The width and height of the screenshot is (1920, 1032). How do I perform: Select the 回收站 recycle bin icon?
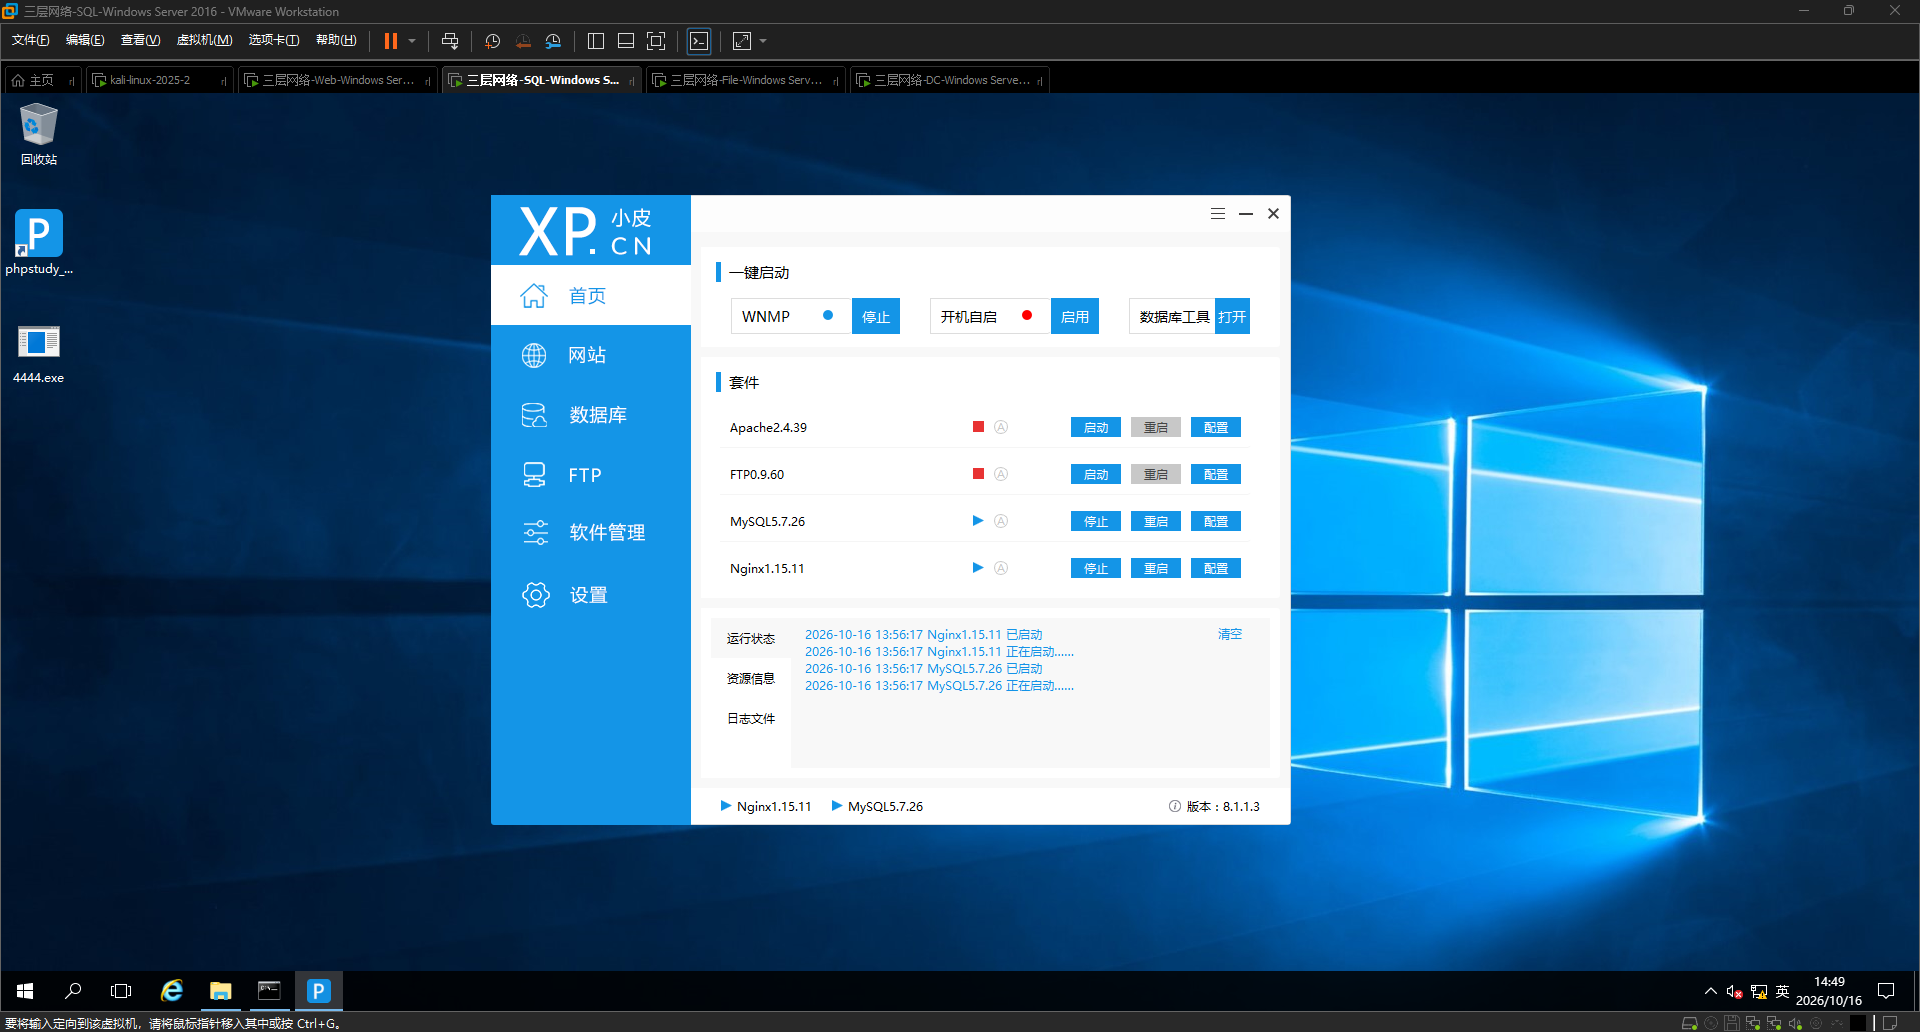(39, 134)
